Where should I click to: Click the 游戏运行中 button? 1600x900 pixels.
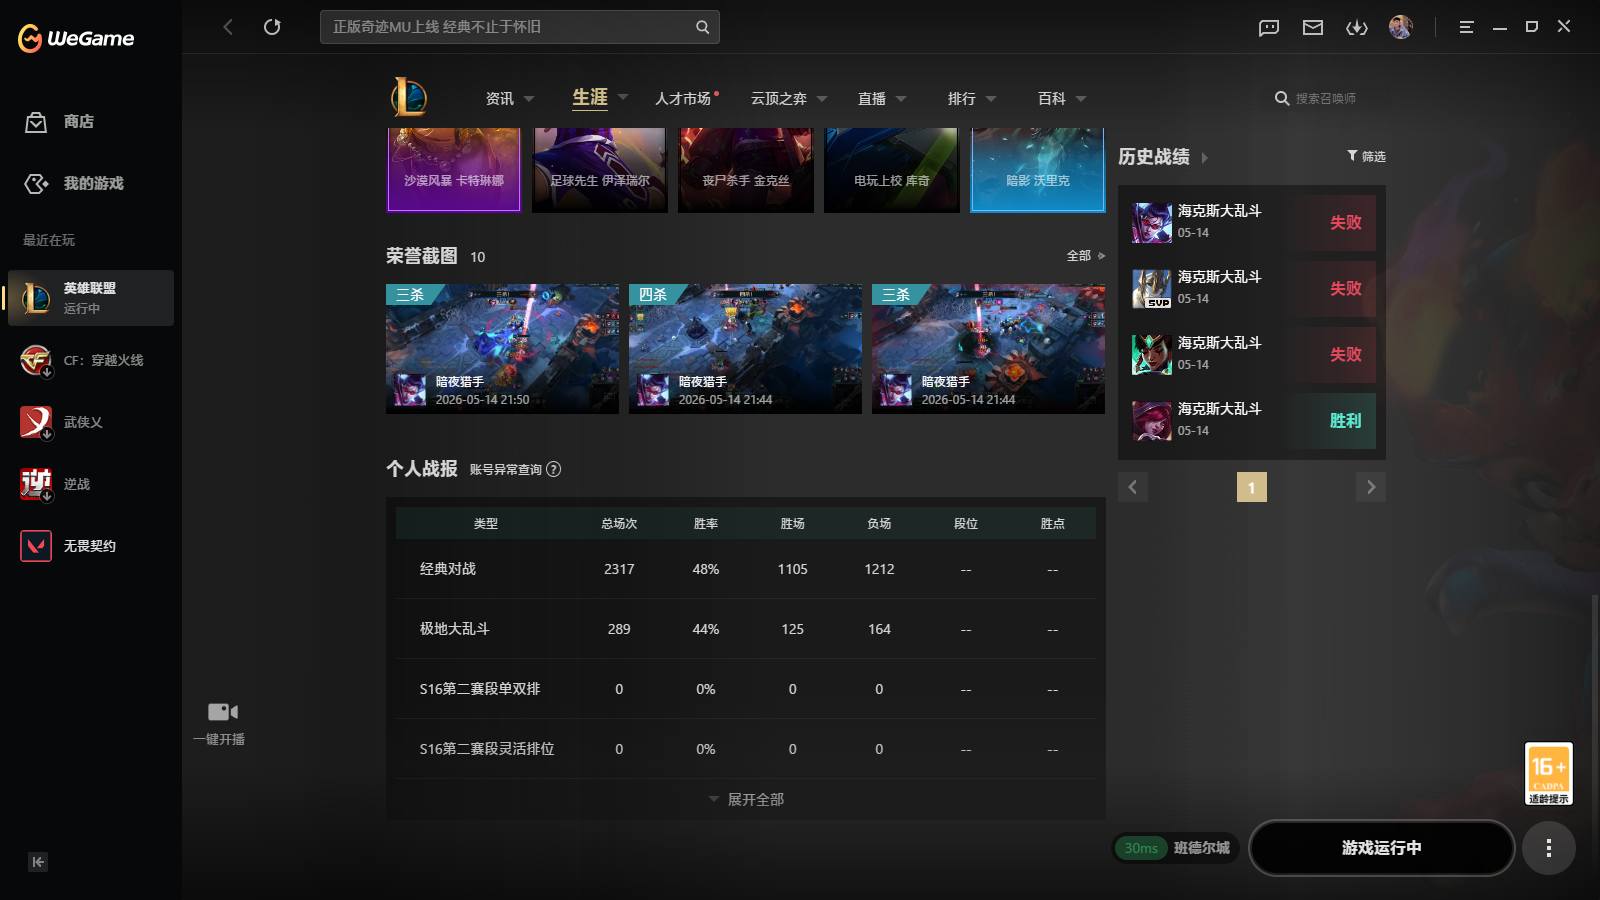click(x=1382, y=848)
